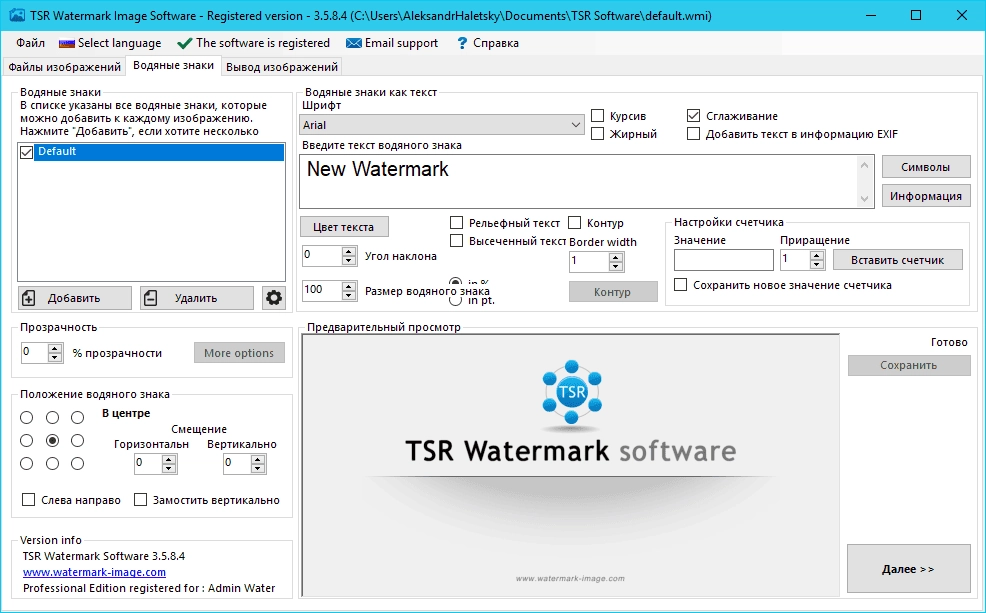Click the TSR app icon in title bar
Viewport: 986px width, 613px height.
click(17, 15)
